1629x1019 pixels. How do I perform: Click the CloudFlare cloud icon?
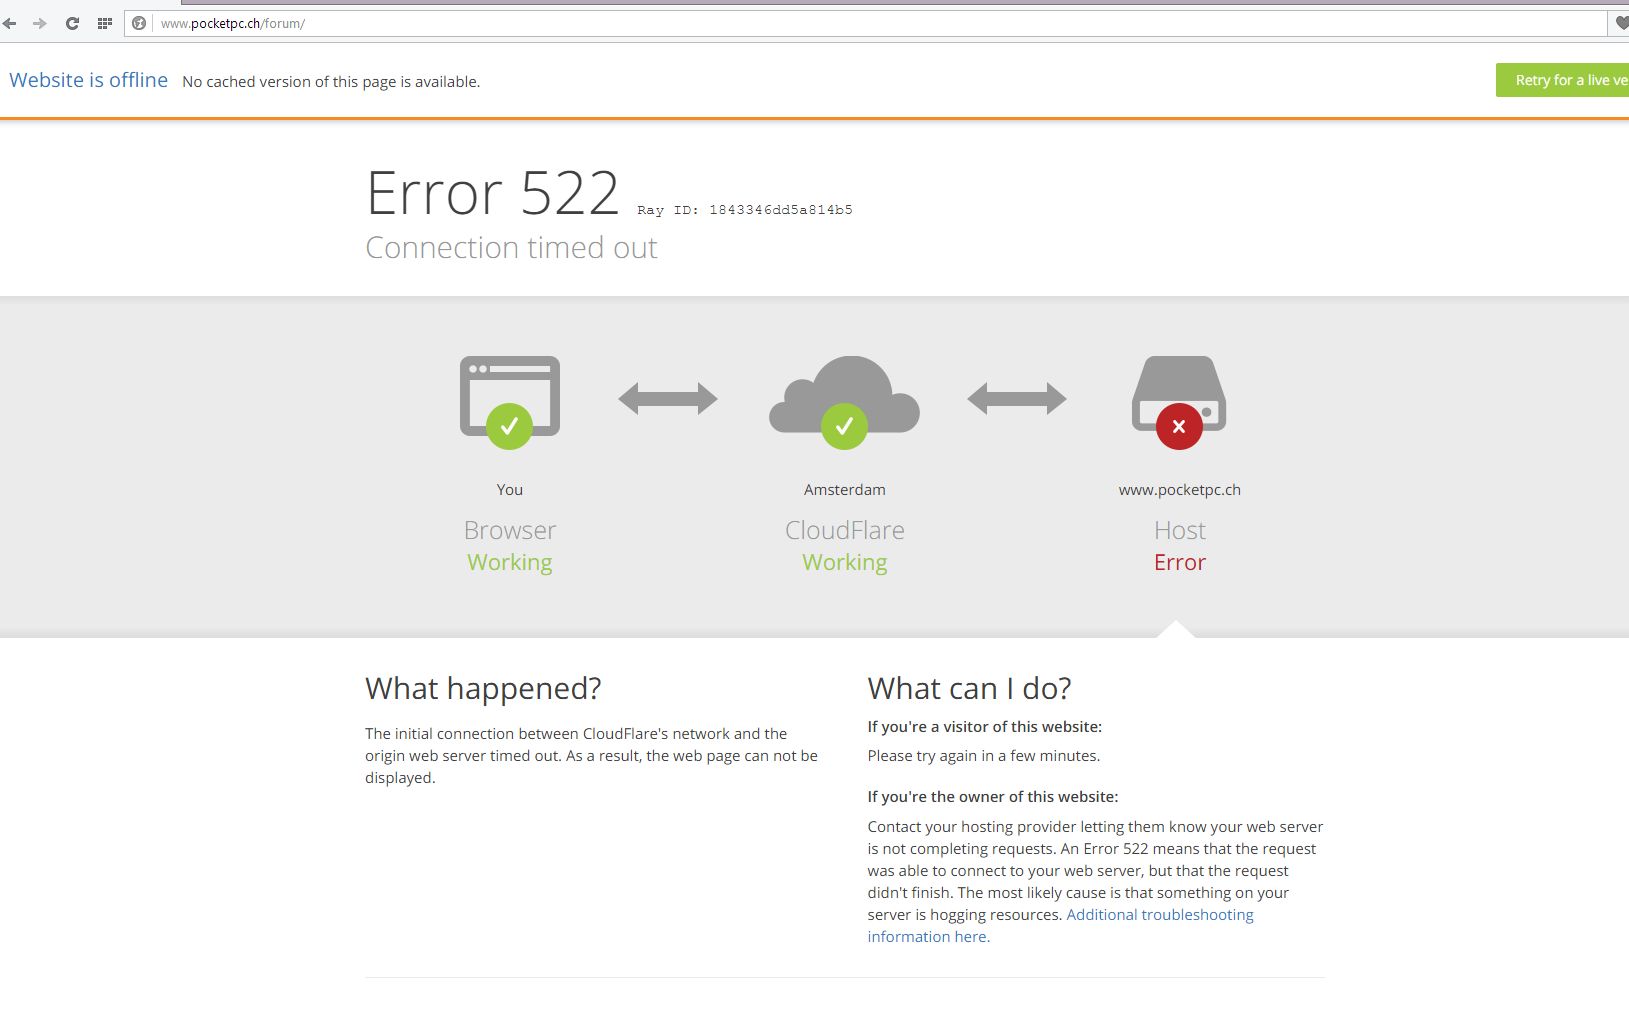point(844,401)
